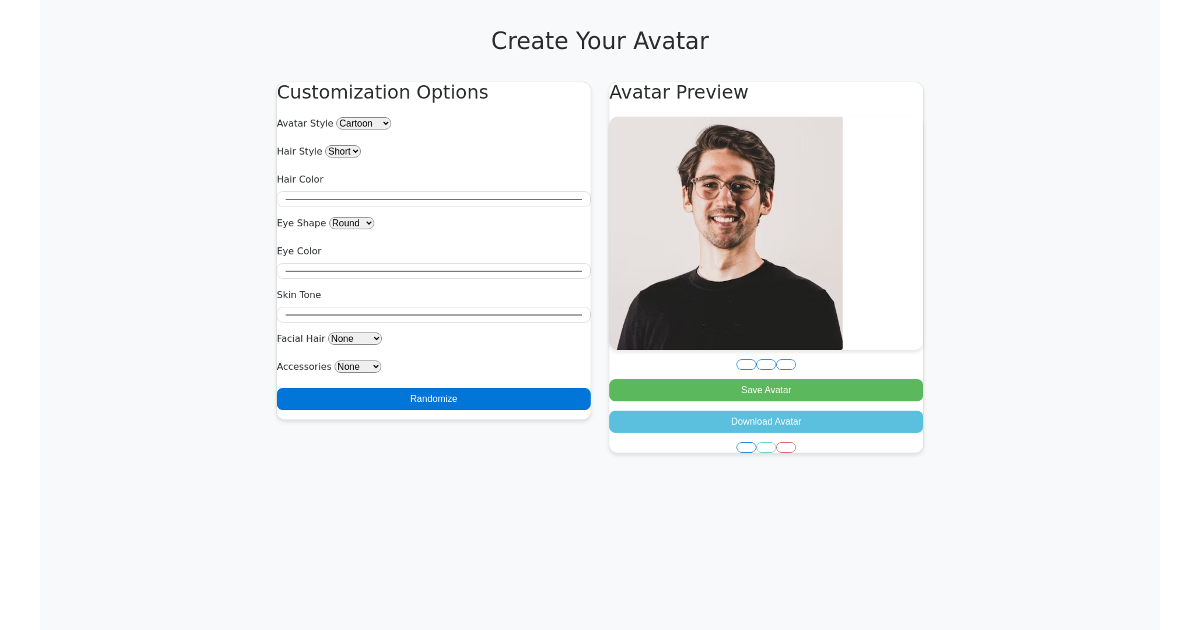Click the Customization Options panel heading
1200x630 pixels.
[383, 92]
